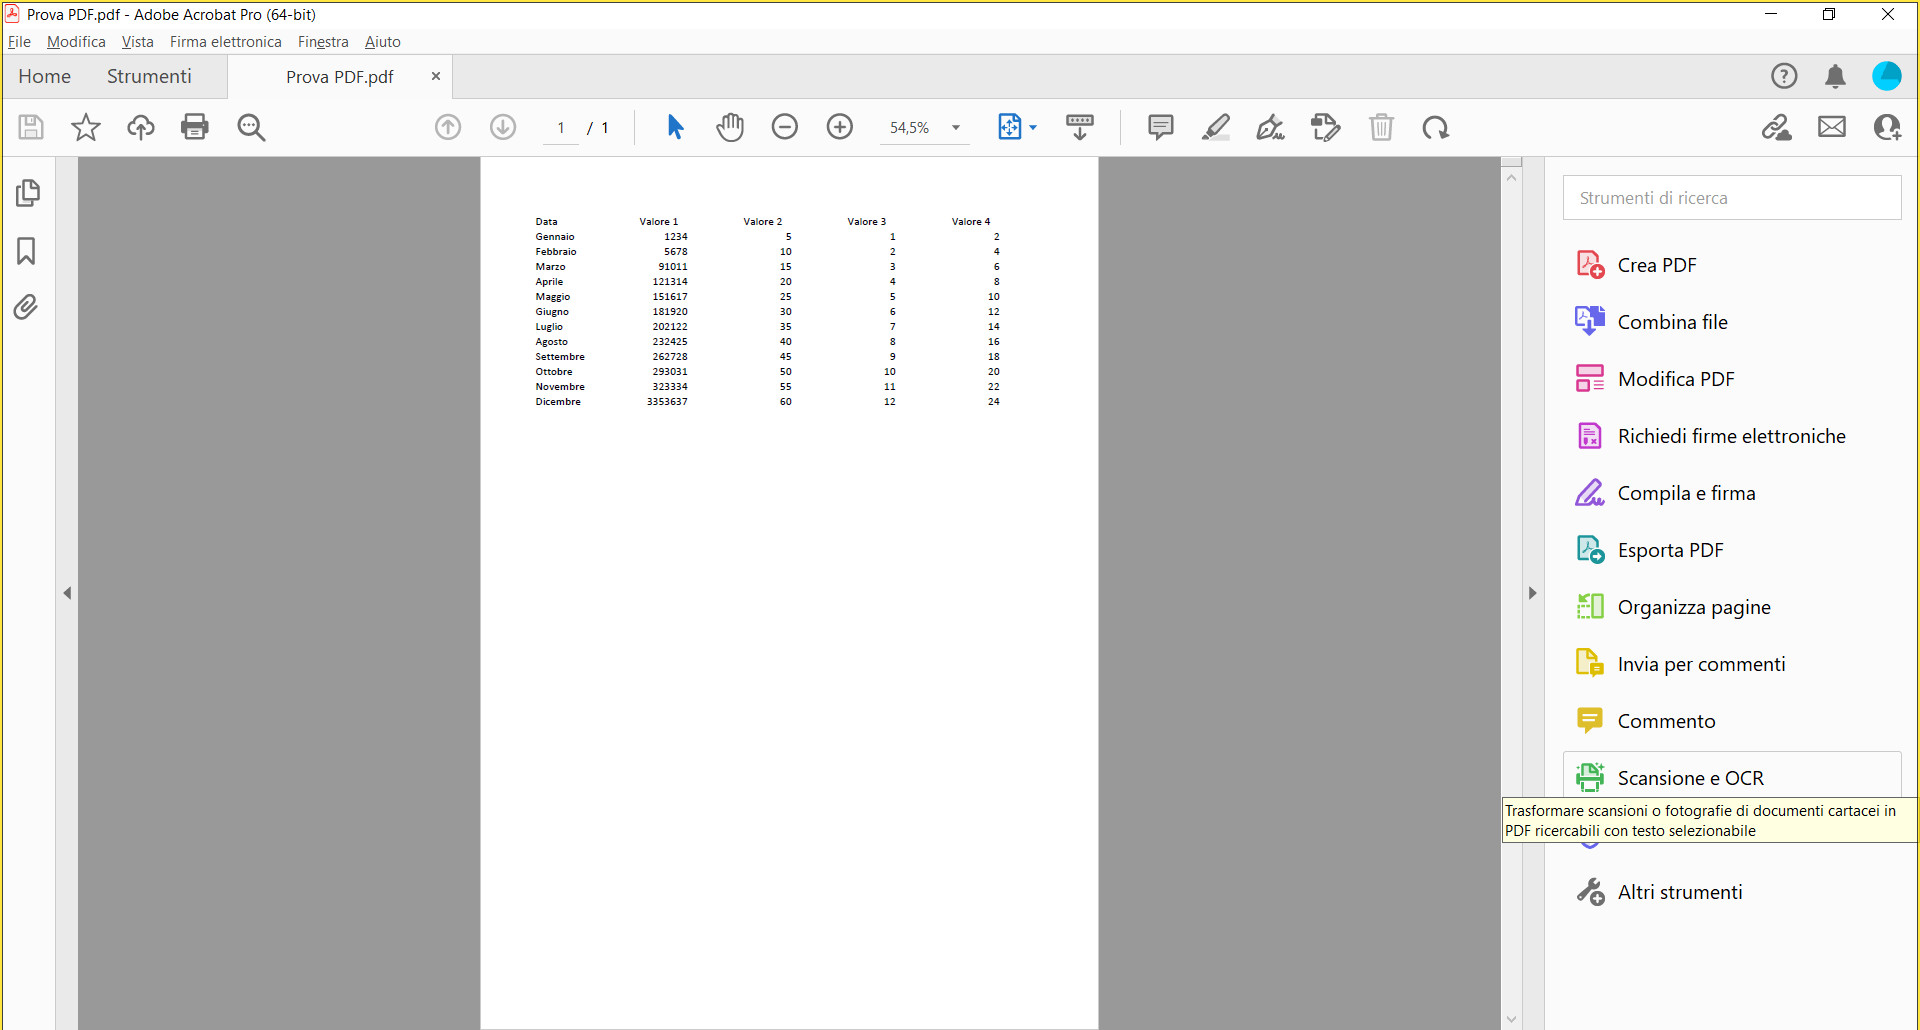Save the PDF file
Image resolution: width=1920 pixels, height=1030 pixels.
(30, 127)
